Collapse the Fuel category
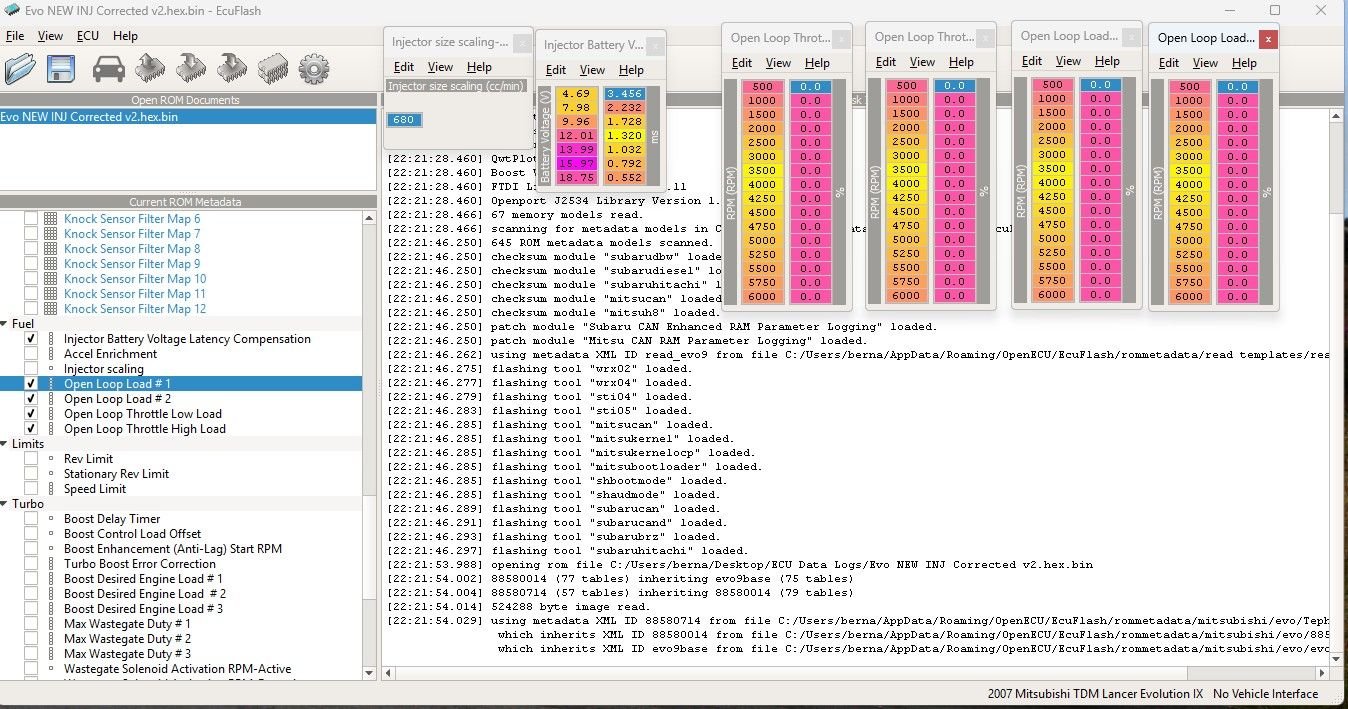Screen dimensions: 1348x709 pyautogui.click(x=5, y=324)
